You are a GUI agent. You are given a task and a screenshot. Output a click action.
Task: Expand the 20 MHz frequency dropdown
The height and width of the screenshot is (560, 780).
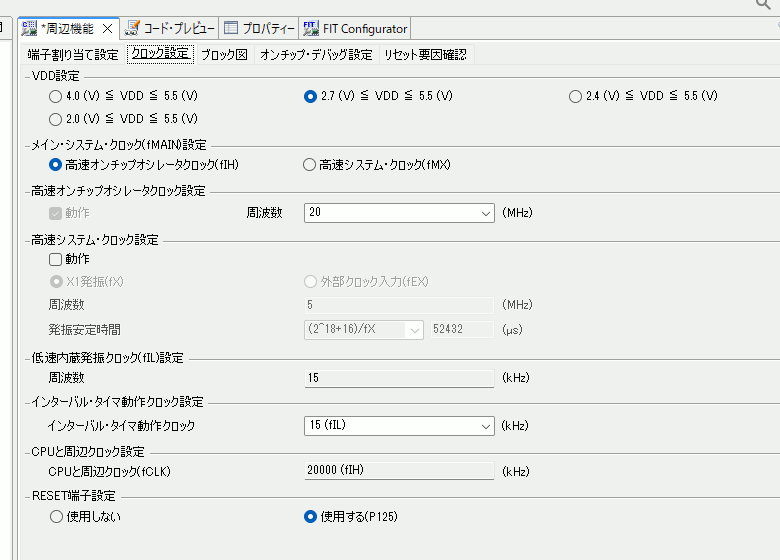point(484,213)
